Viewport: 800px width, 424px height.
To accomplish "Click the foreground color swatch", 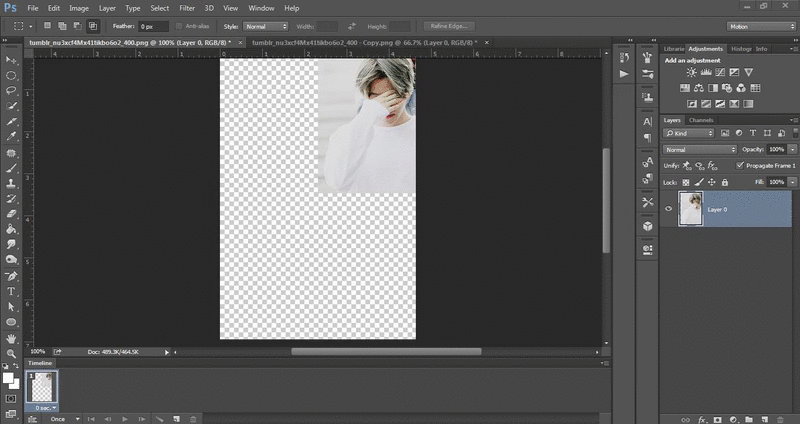I will 8,378.
